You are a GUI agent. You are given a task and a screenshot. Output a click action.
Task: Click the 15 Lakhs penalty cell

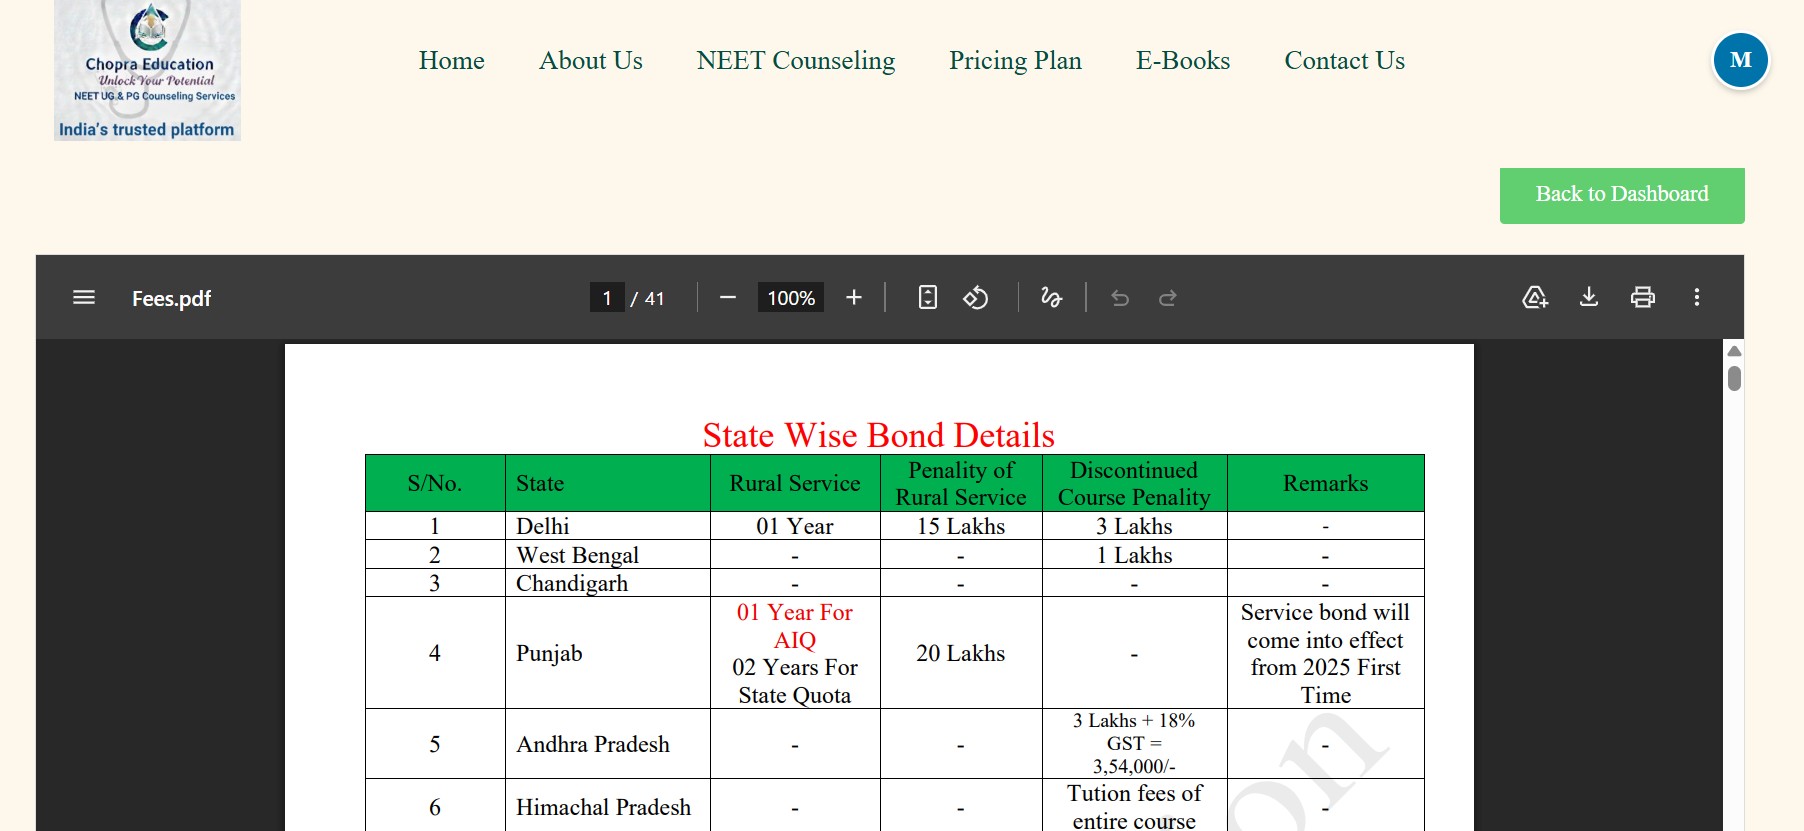961,526
